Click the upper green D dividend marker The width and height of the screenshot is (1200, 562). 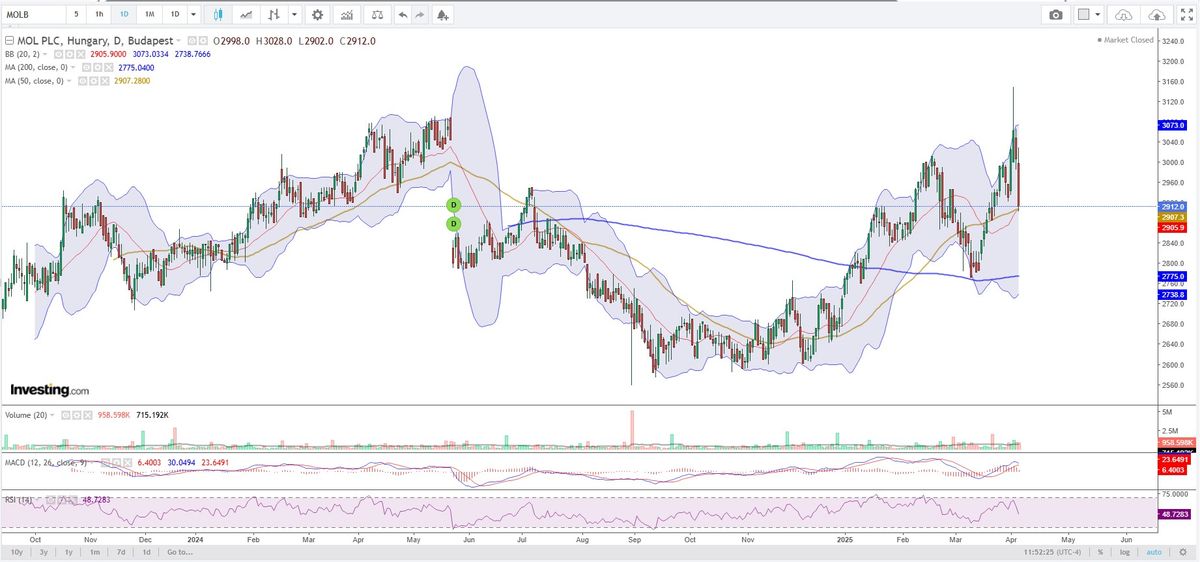click(454, 205)
